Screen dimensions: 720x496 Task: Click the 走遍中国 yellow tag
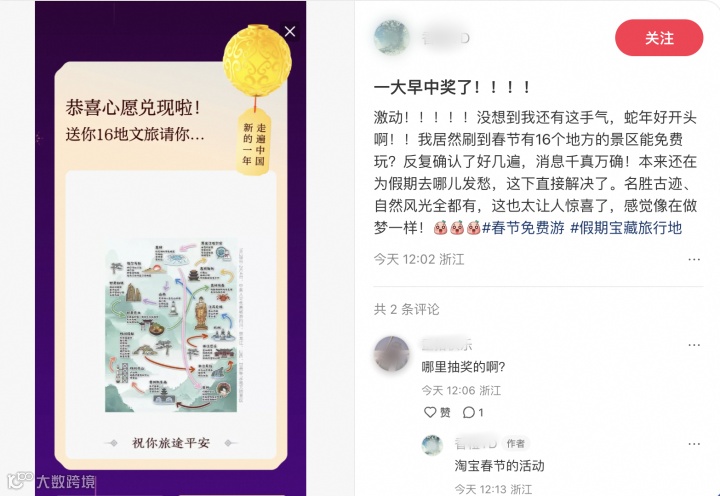254,143
